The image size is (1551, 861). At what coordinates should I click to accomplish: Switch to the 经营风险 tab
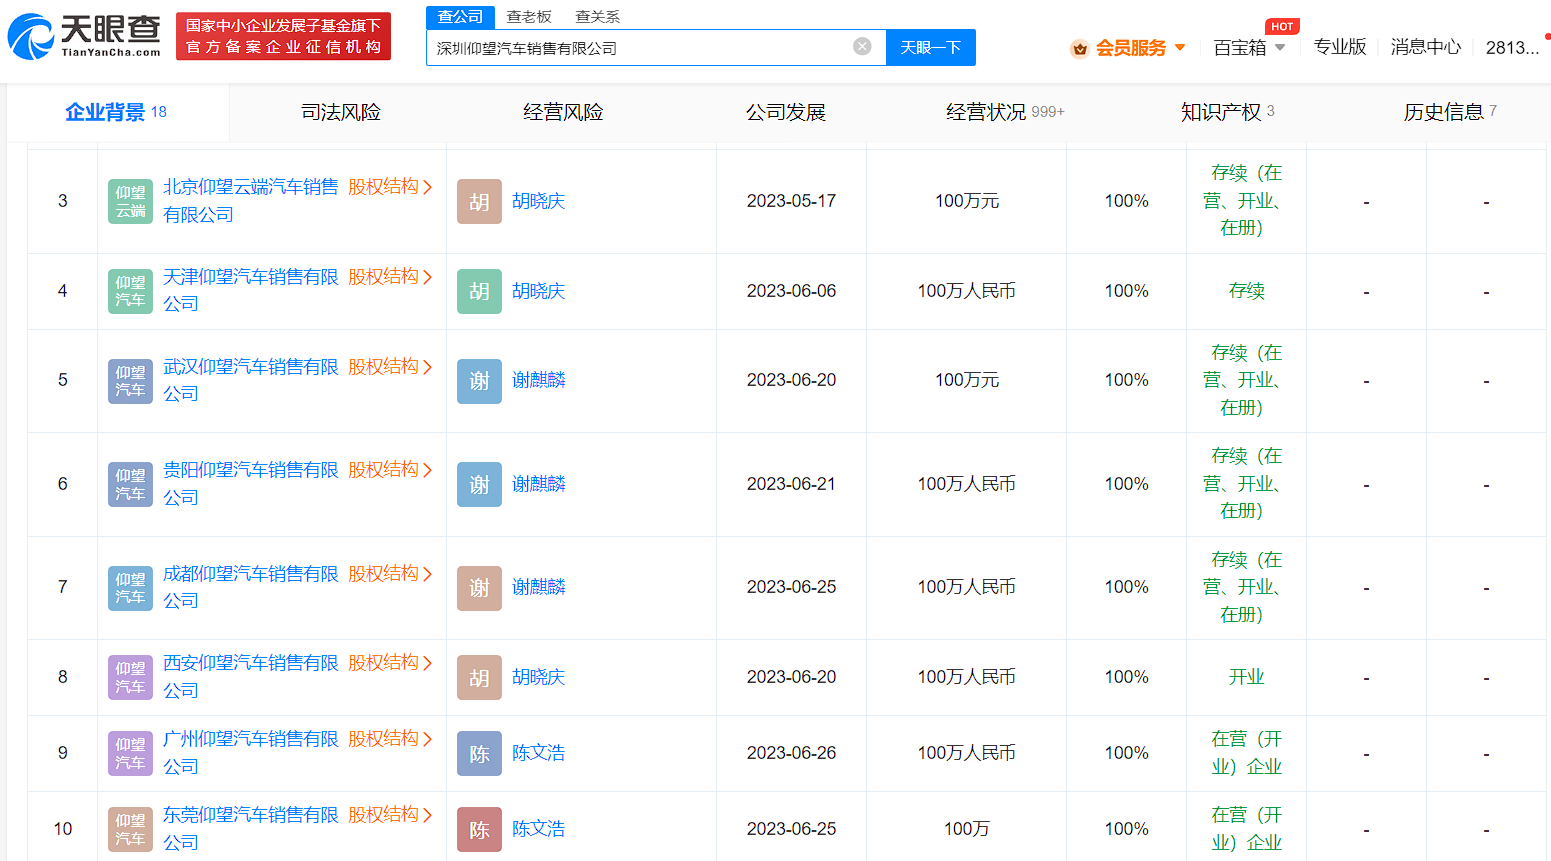pyautogui.click(x=563, y=112)
